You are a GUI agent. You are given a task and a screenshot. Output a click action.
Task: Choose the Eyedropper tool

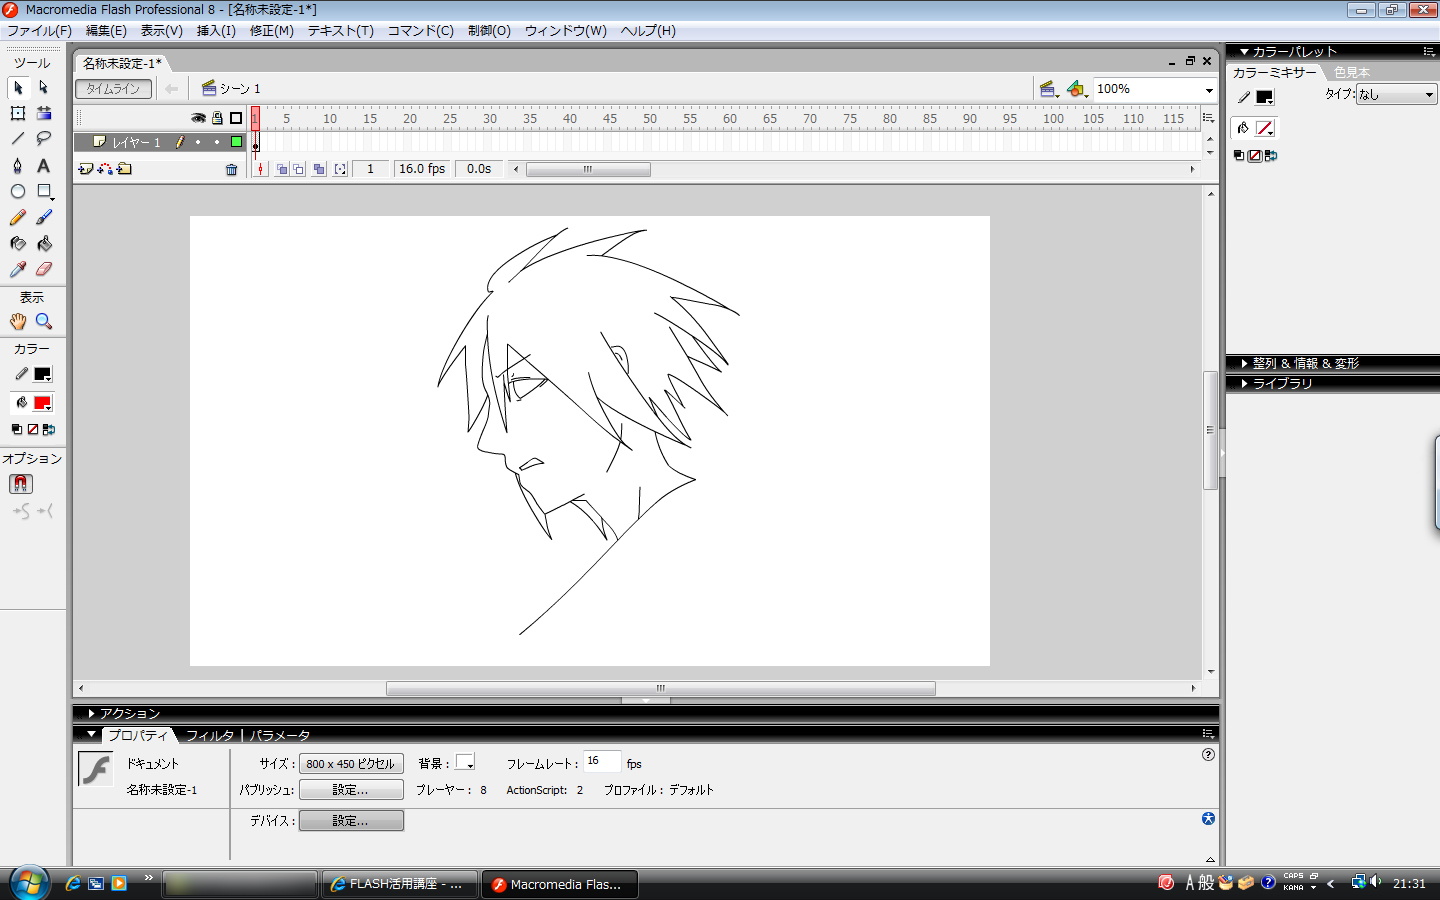[x=18, y=269]
